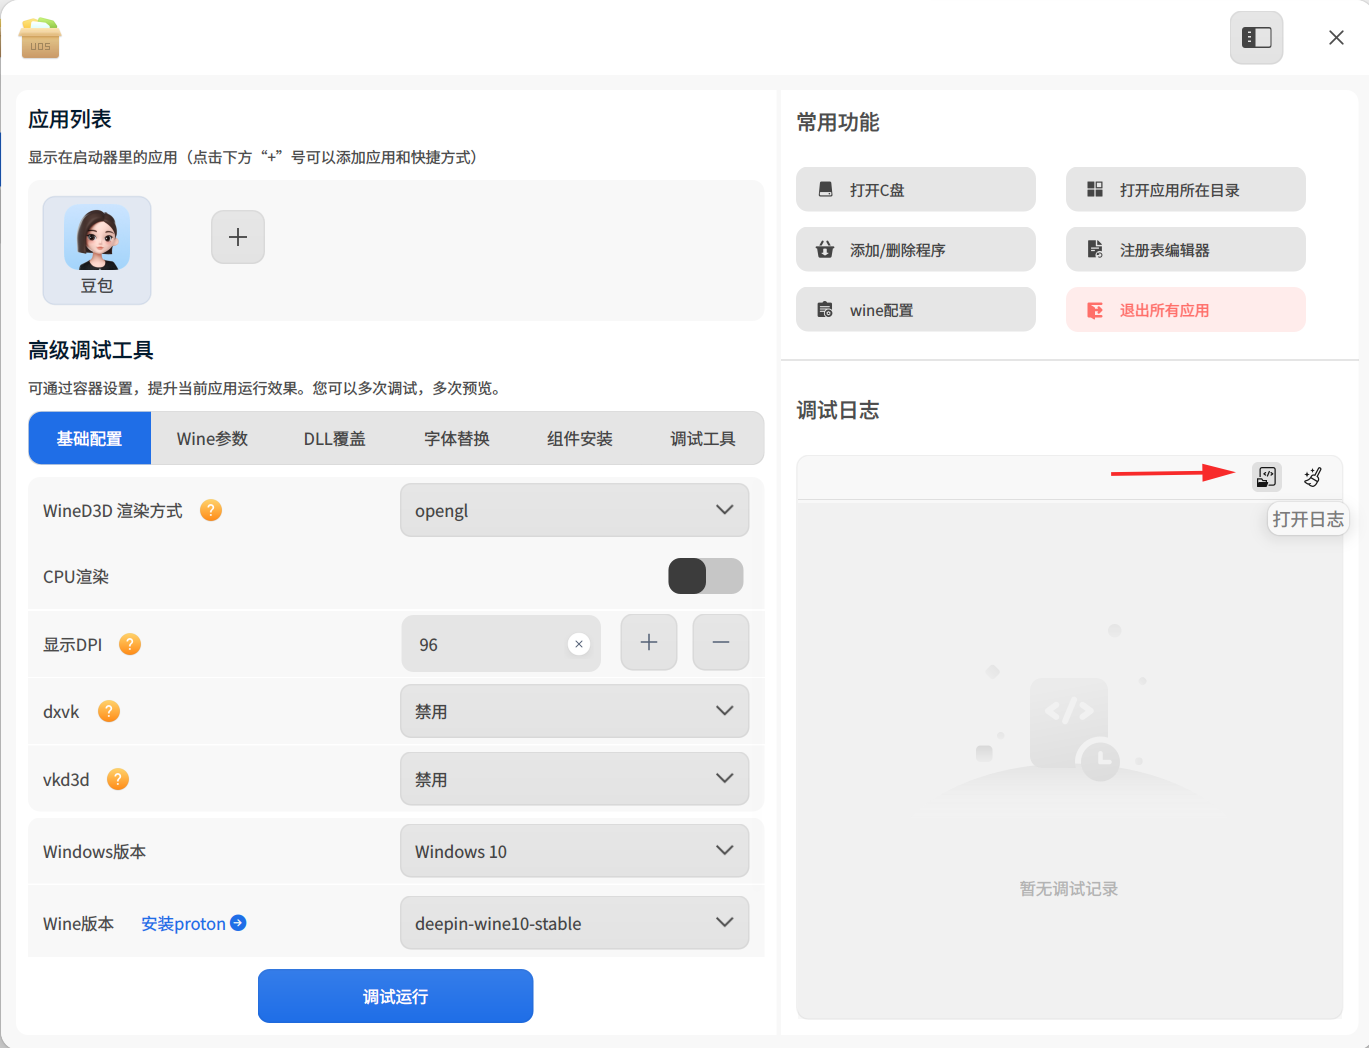1369x1048 pixels.
Task: Toggle the sidebar panel button
Action: (1256, 38)
